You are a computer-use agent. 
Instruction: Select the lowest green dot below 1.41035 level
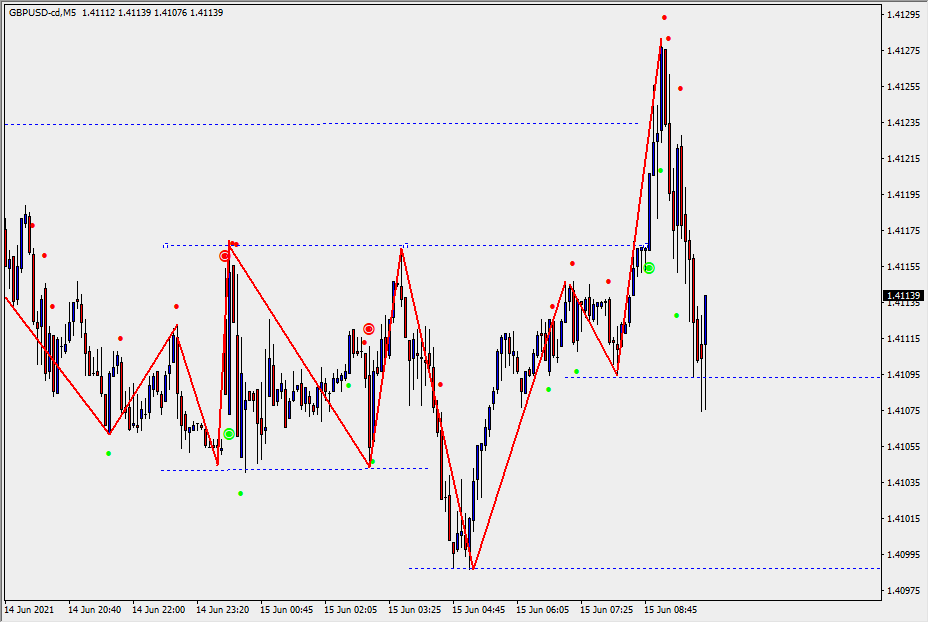click(240, 493)
